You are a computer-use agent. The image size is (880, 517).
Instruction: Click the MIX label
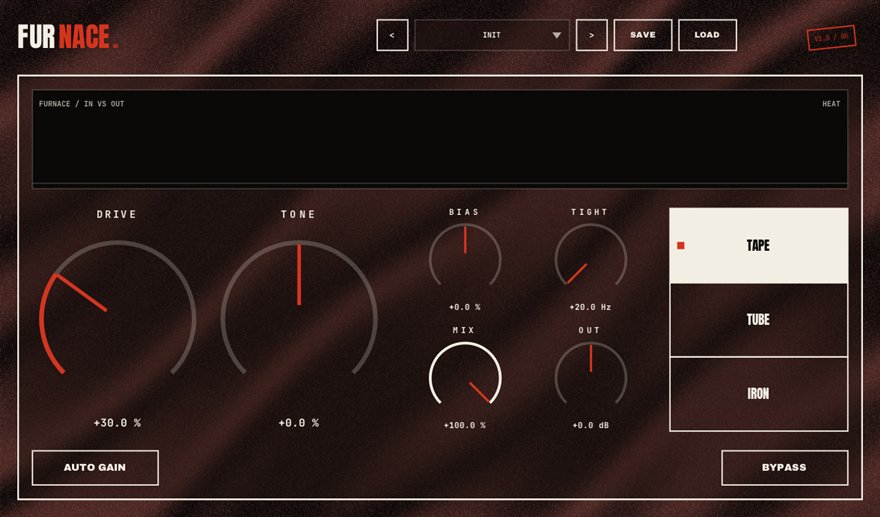464,331
